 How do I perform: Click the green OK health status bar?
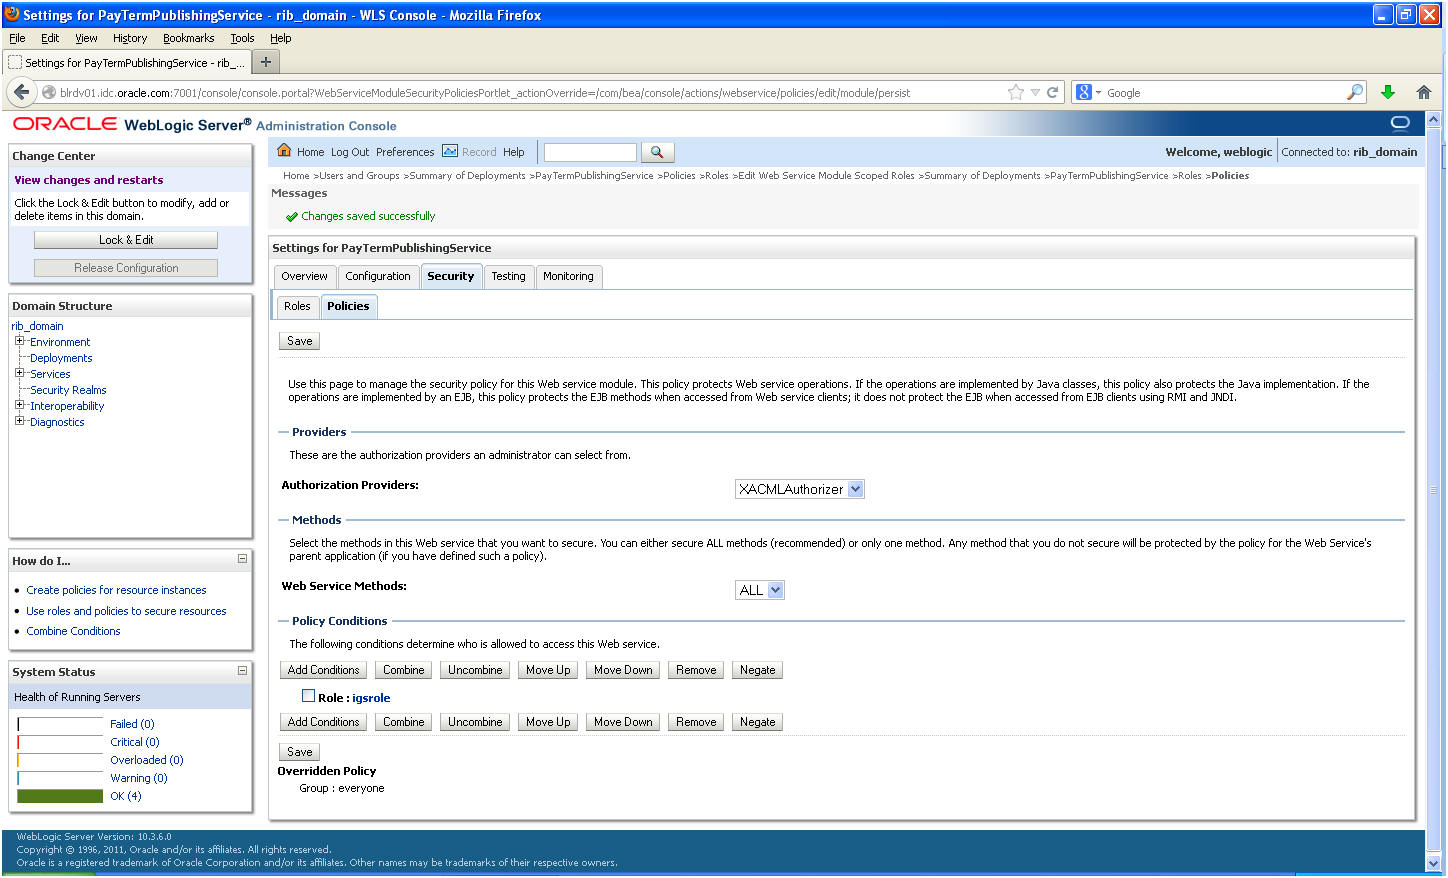tap(60, 796)
